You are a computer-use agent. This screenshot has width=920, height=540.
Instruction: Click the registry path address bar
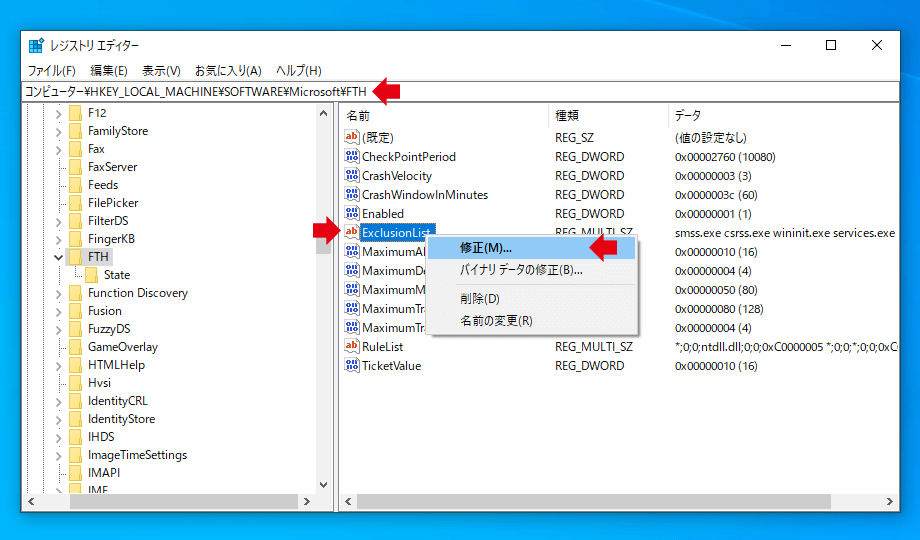461,92
